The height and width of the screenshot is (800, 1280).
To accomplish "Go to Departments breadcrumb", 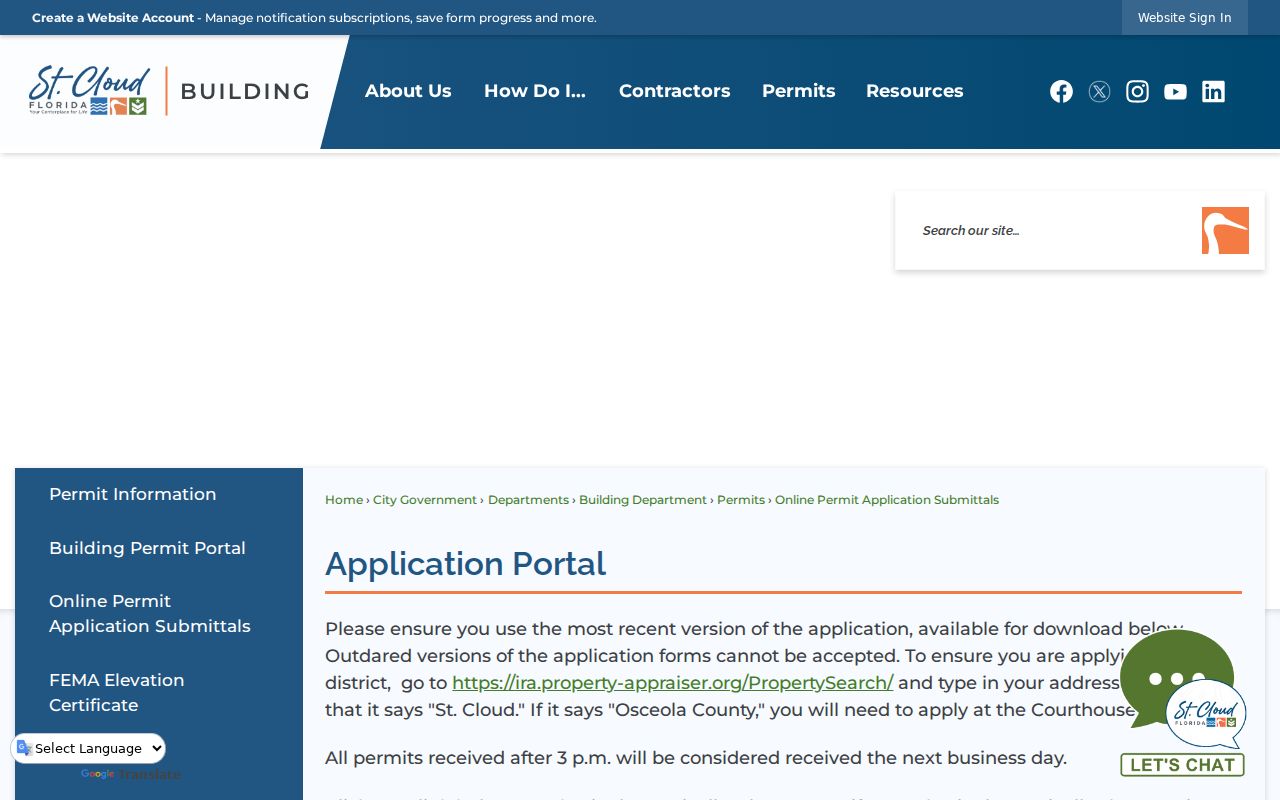I will pyautogui.click(x=528, y=500).
